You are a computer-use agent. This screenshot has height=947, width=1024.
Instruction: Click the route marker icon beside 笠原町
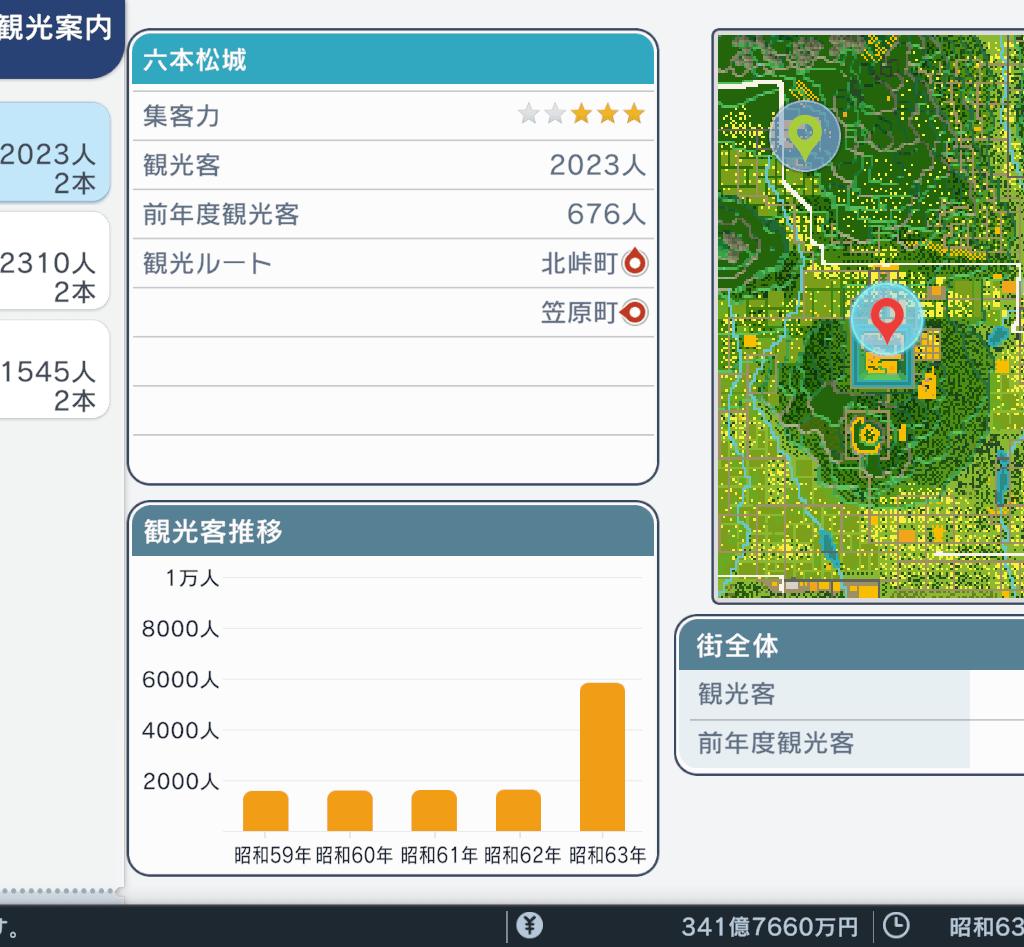coord(635,313)
